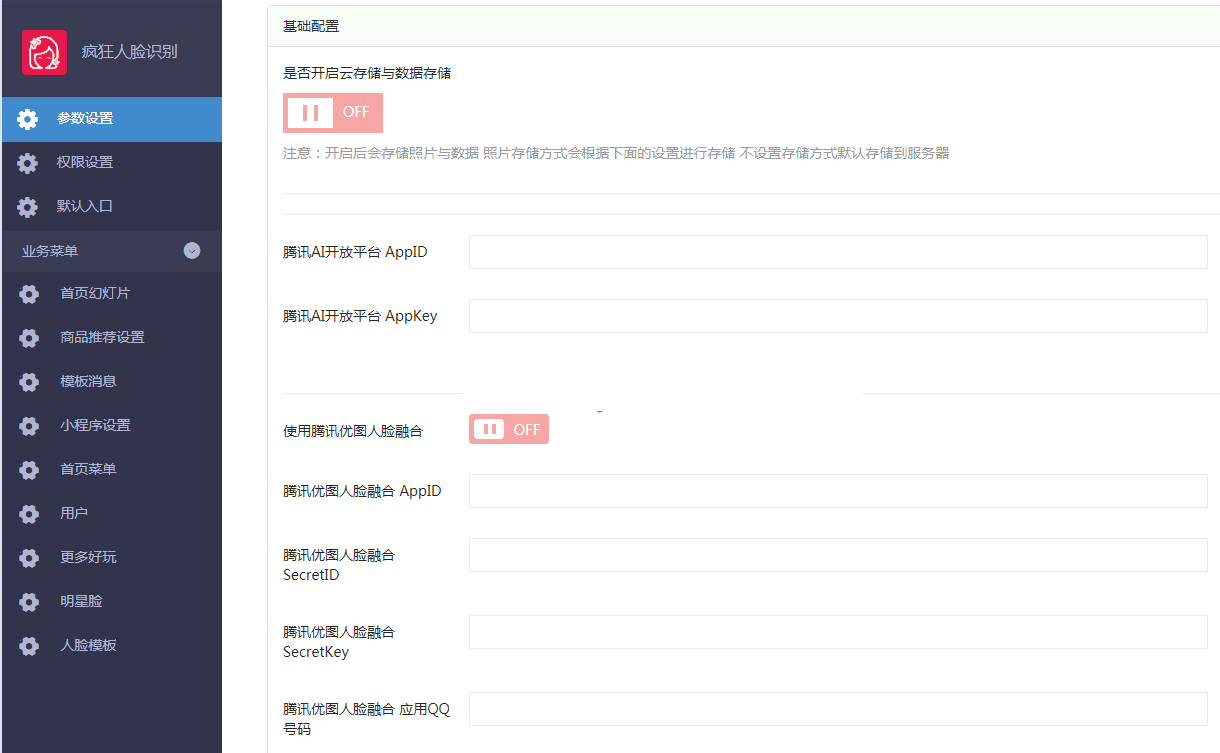Image resolution: width=1220 pixels, height=753 pixels.
Task: Click the gear icon beside 商品推荐设置
Action: 29,338
